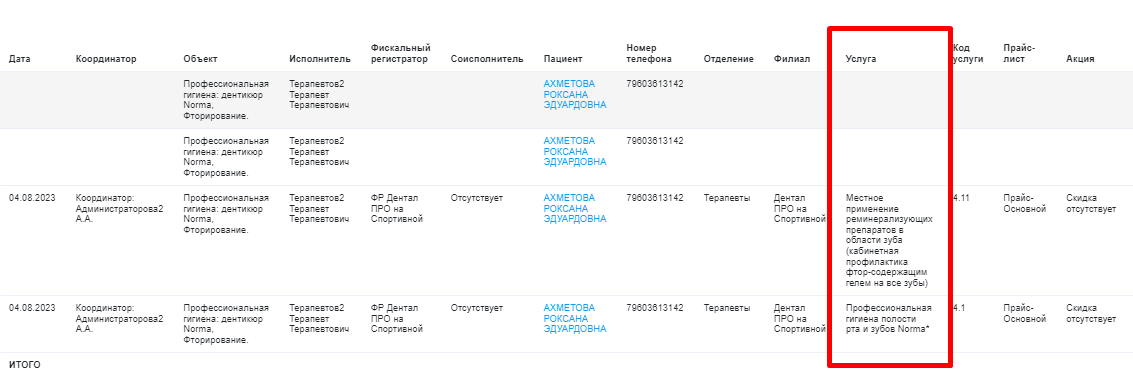1133x379 pixels.
Task: Click the Акция column header
Action: tap(1080, 59)
